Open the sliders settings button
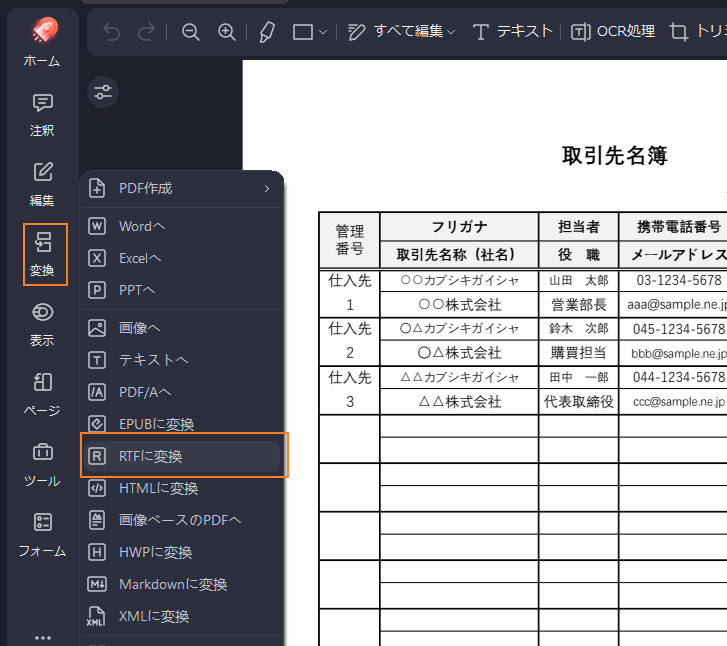Image resolution: width=727 pixels, height=646 pixels. click(103, 92)
